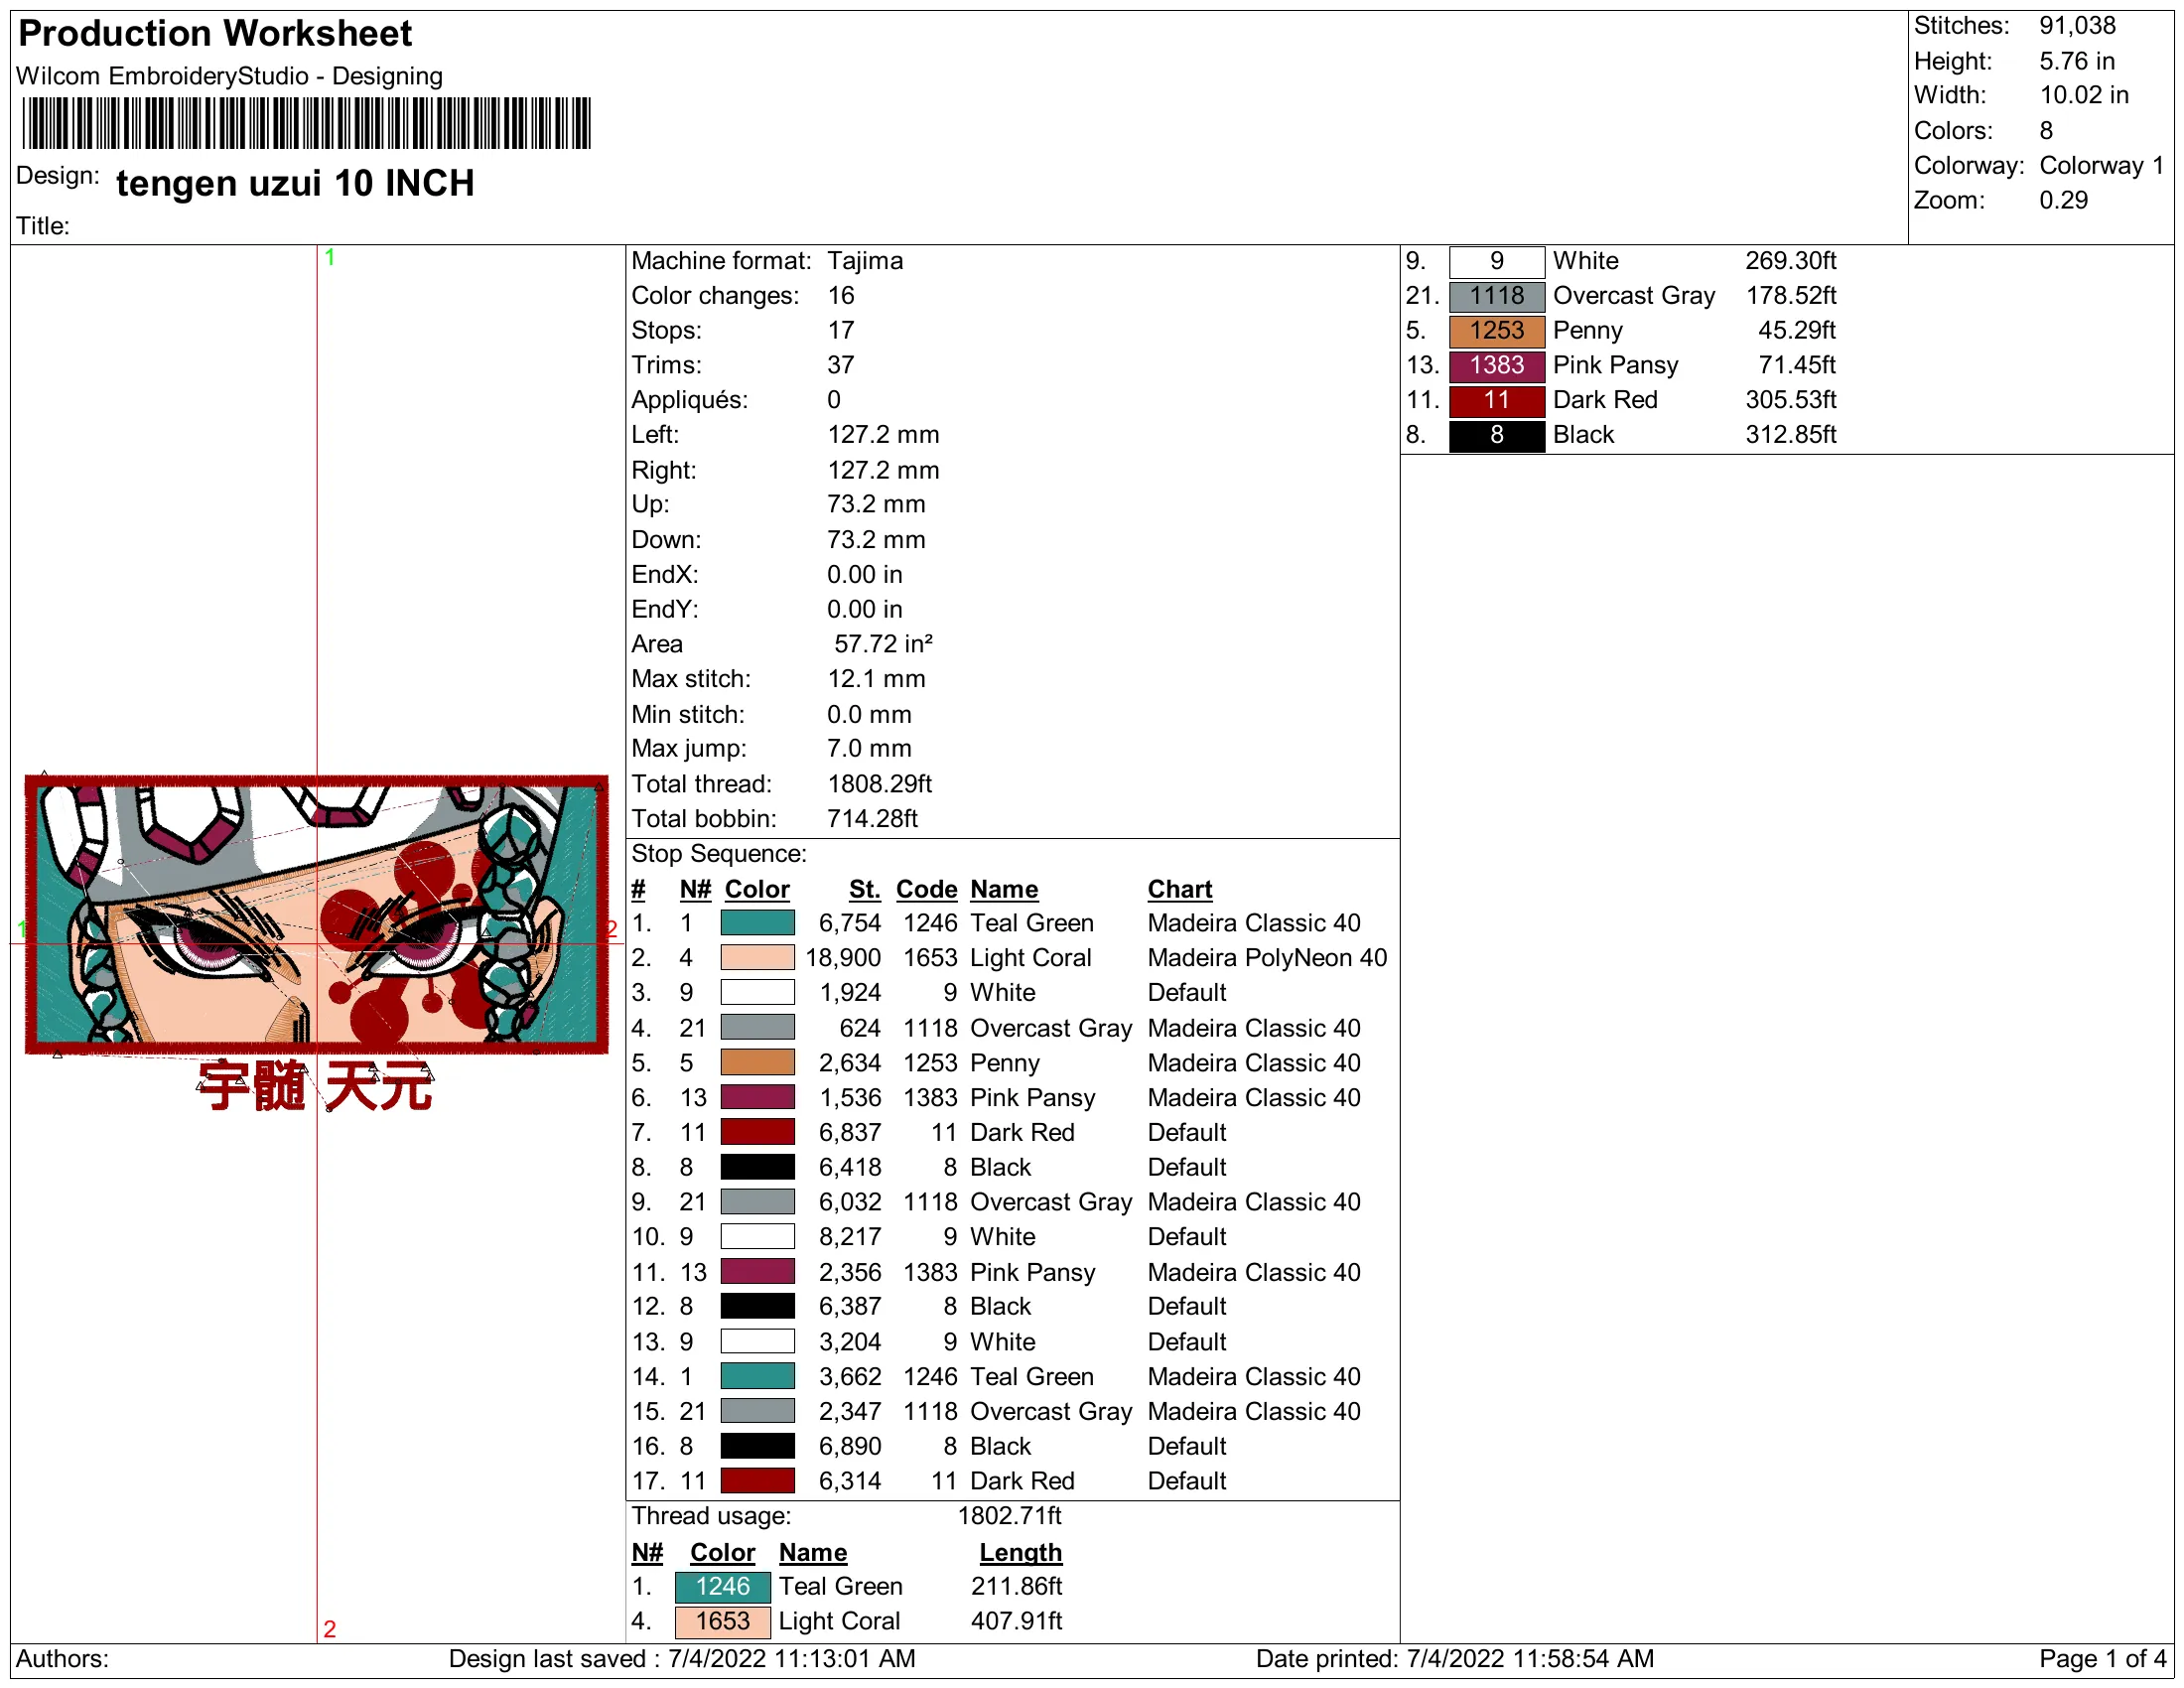Click Light Coral length 407.91ft
Image resolution: width=2184 pixels, height=1688 pixels.
[1016, 1622]
